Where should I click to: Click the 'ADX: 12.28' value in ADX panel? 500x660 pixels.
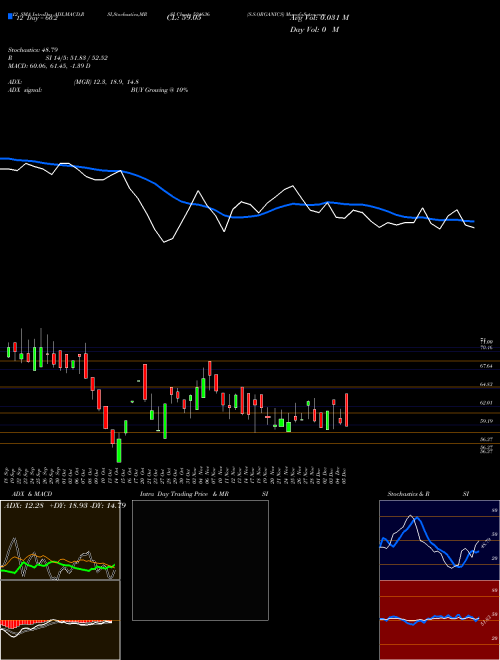[x=23, y=506]
